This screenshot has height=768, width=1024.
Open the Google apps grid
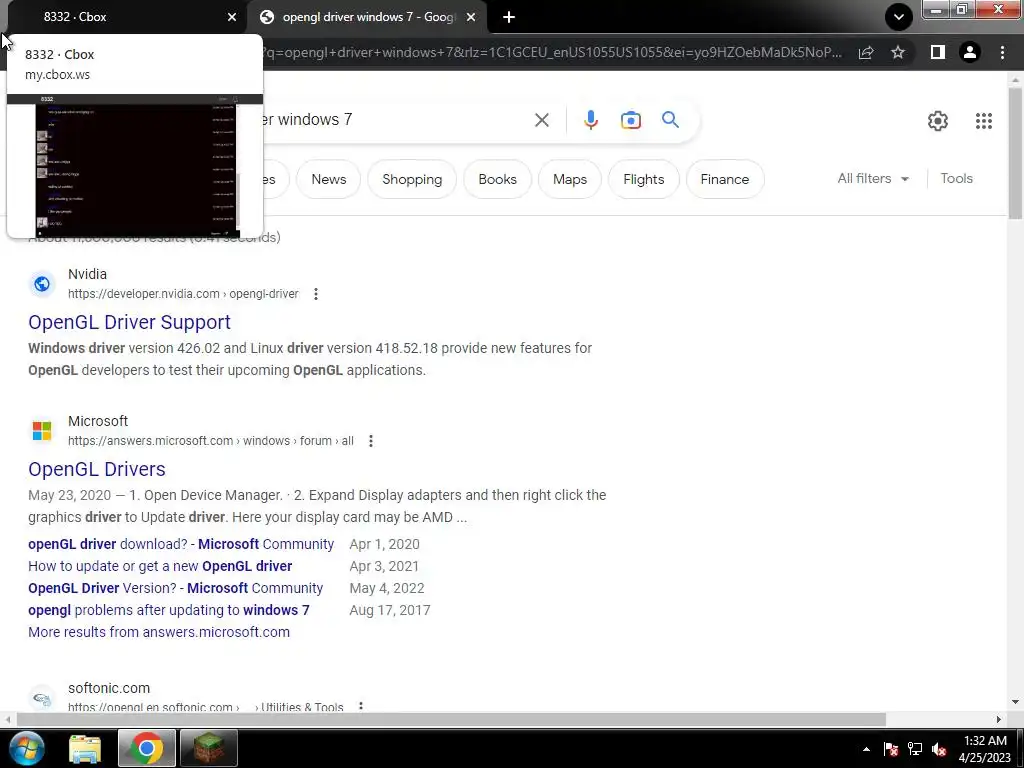pos(984,121)
